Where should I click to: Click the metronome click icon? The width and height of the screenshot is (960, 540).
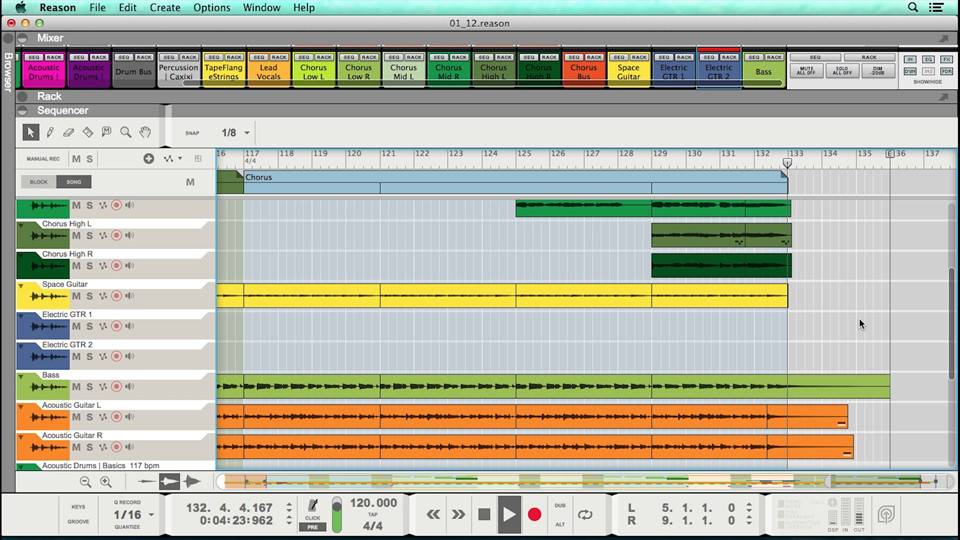(x=313, y=505)
